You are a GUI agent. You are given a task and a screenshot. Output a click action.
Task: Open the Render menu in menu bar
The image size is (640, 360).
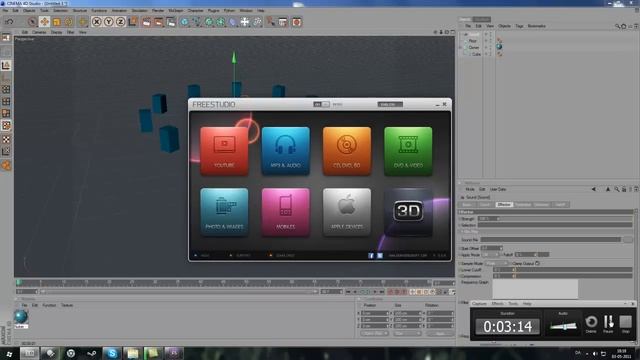click(158, 10)
